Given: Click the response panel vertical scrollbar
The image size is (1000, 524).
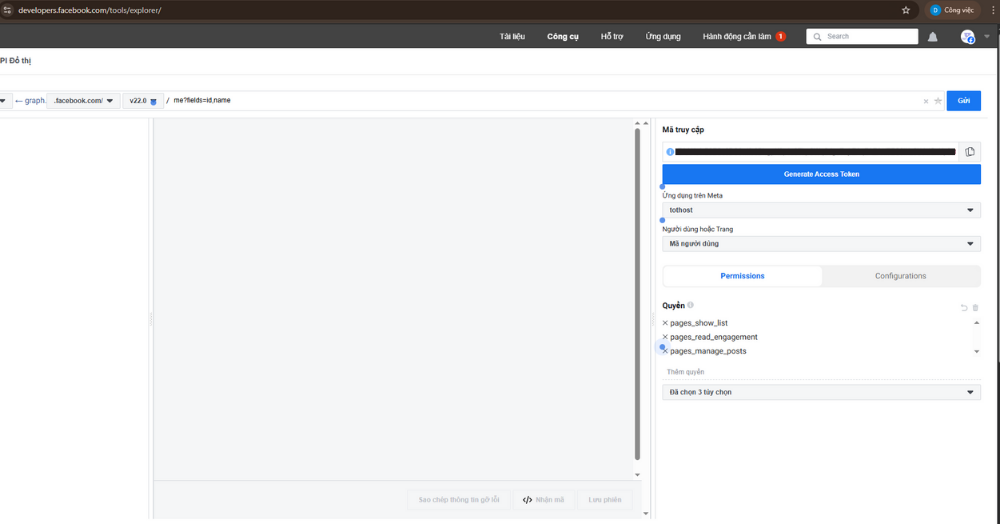Looking at the screenshot, I should [637, 290].
